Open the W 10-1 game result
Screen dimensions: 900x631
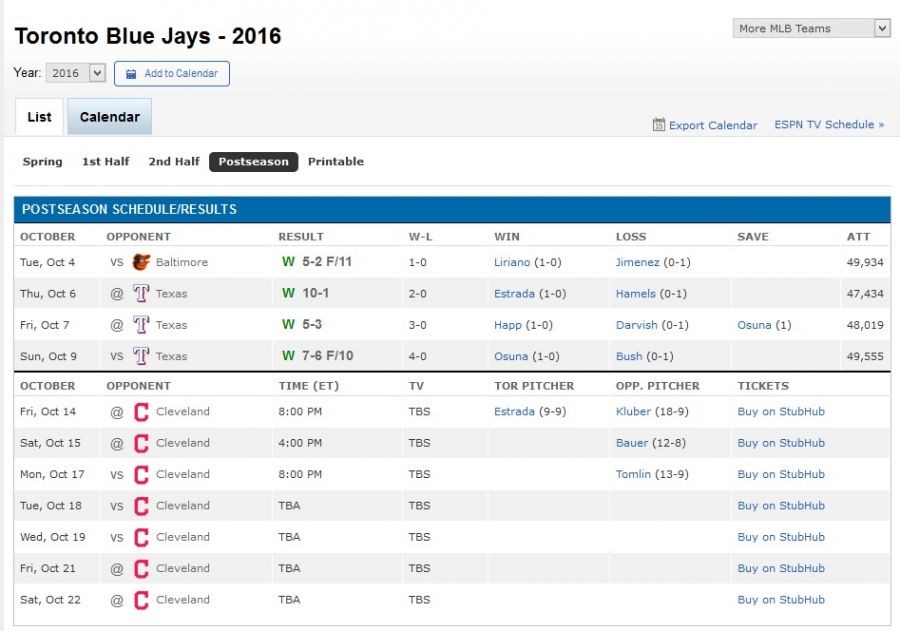click(x=305, y=293)
